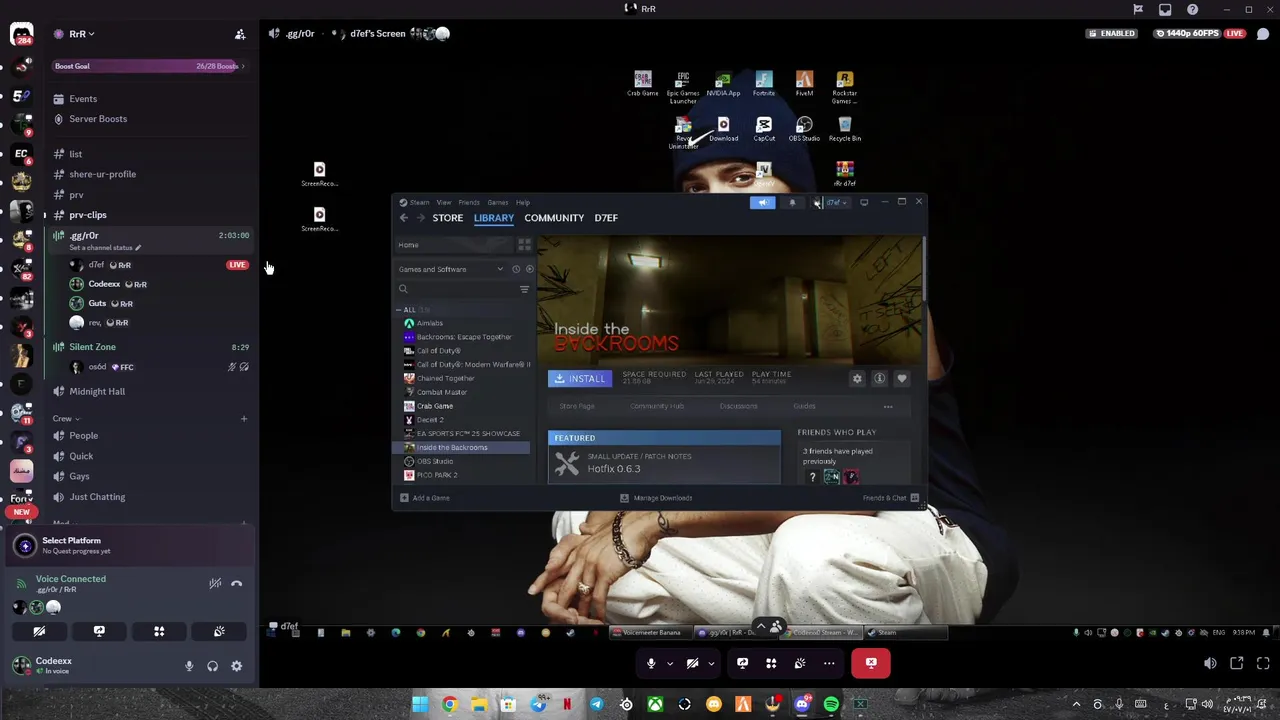Open camera options arrow in stream bar

[711, 663]
